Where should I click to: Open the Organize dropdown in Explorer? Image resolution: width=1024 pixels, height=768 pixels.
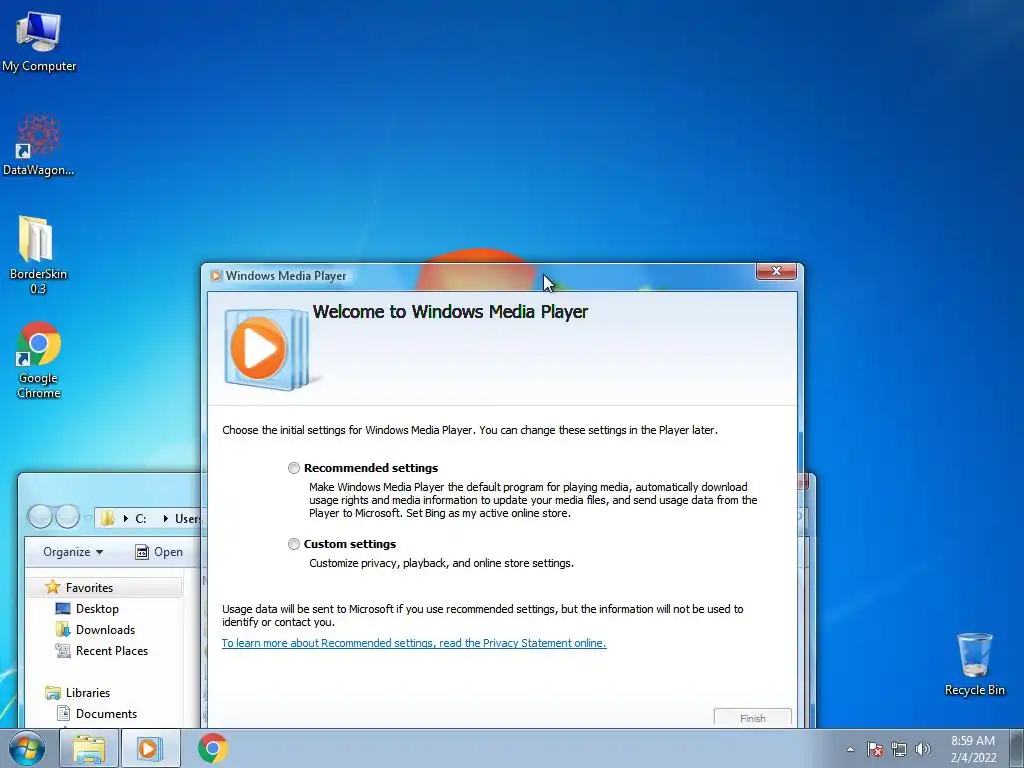click(73, 552)
